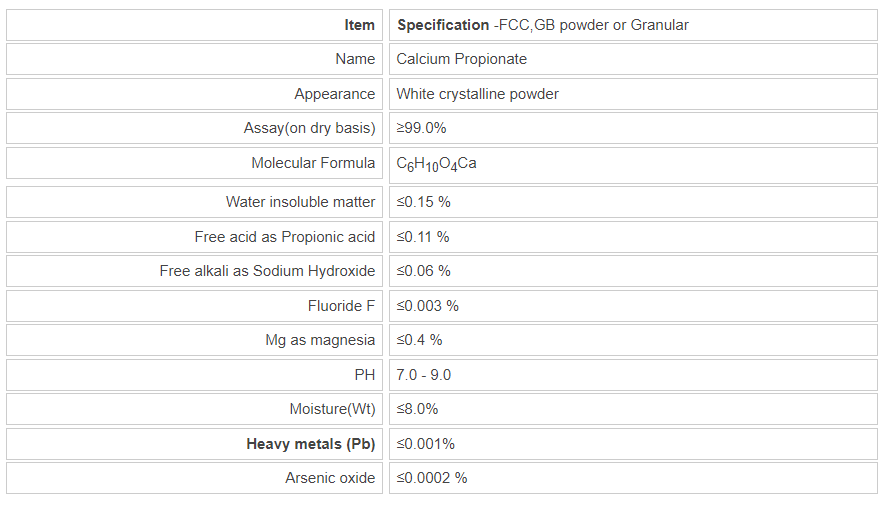Click the Fluoride F label cell

click(341, 306)
